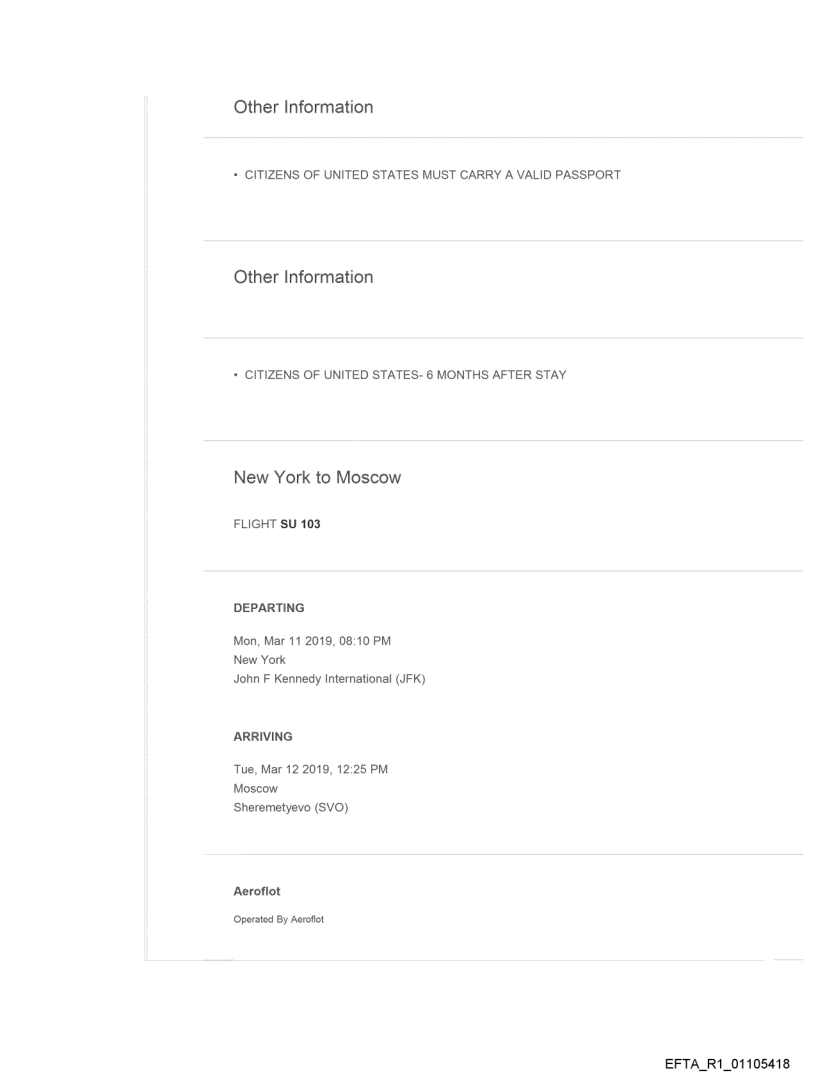Click the Moscow arrival city line
This screenshot has width=816, height=1073.
(255, 789)
